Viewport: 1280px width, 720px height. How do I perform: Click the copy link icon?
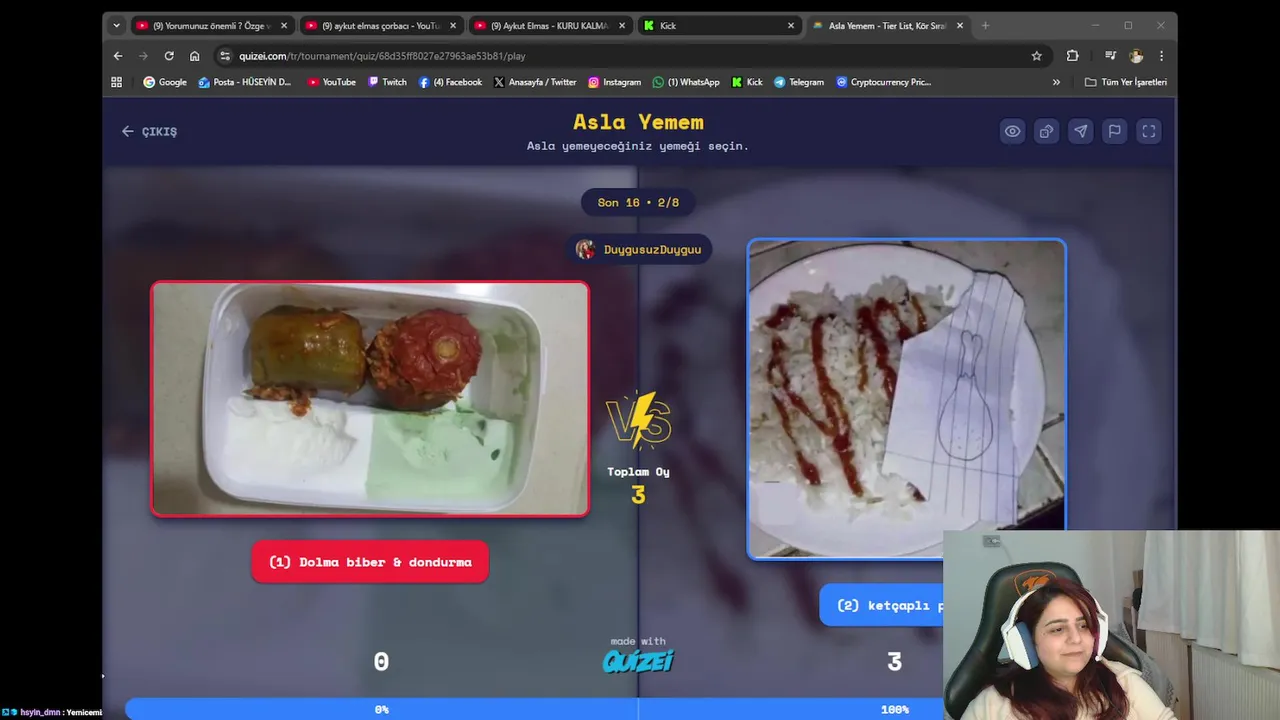click(1046, 131)
